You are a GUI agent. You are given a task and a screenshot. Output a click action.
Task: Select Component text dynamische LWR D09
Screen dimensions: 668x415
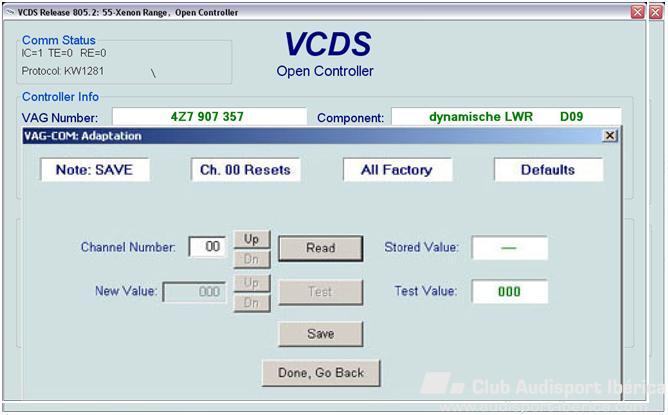point(506,116)
